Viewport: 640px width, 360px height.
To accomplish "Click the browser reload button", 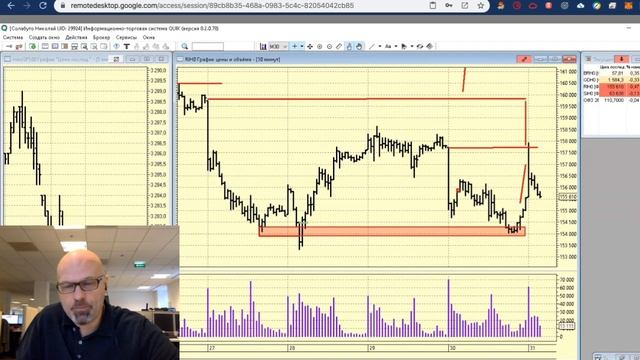I will click(42, 5).
